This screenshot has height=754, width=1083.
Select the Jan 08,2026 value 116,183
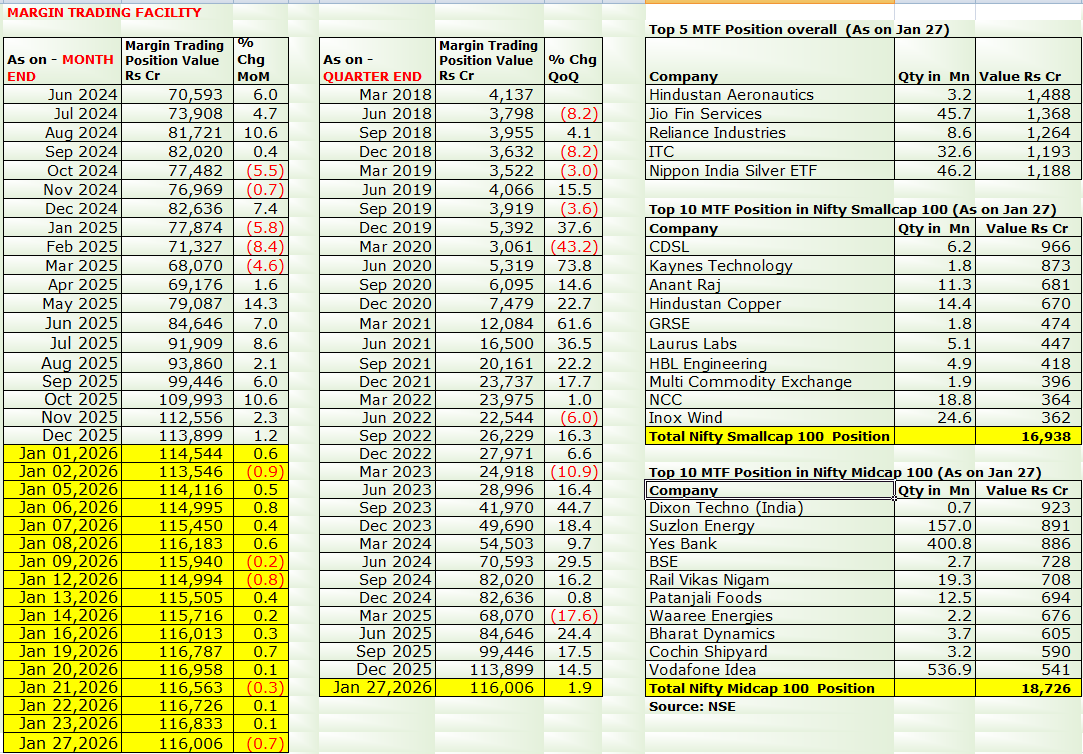pyautogui.click(x=178, y=543)
